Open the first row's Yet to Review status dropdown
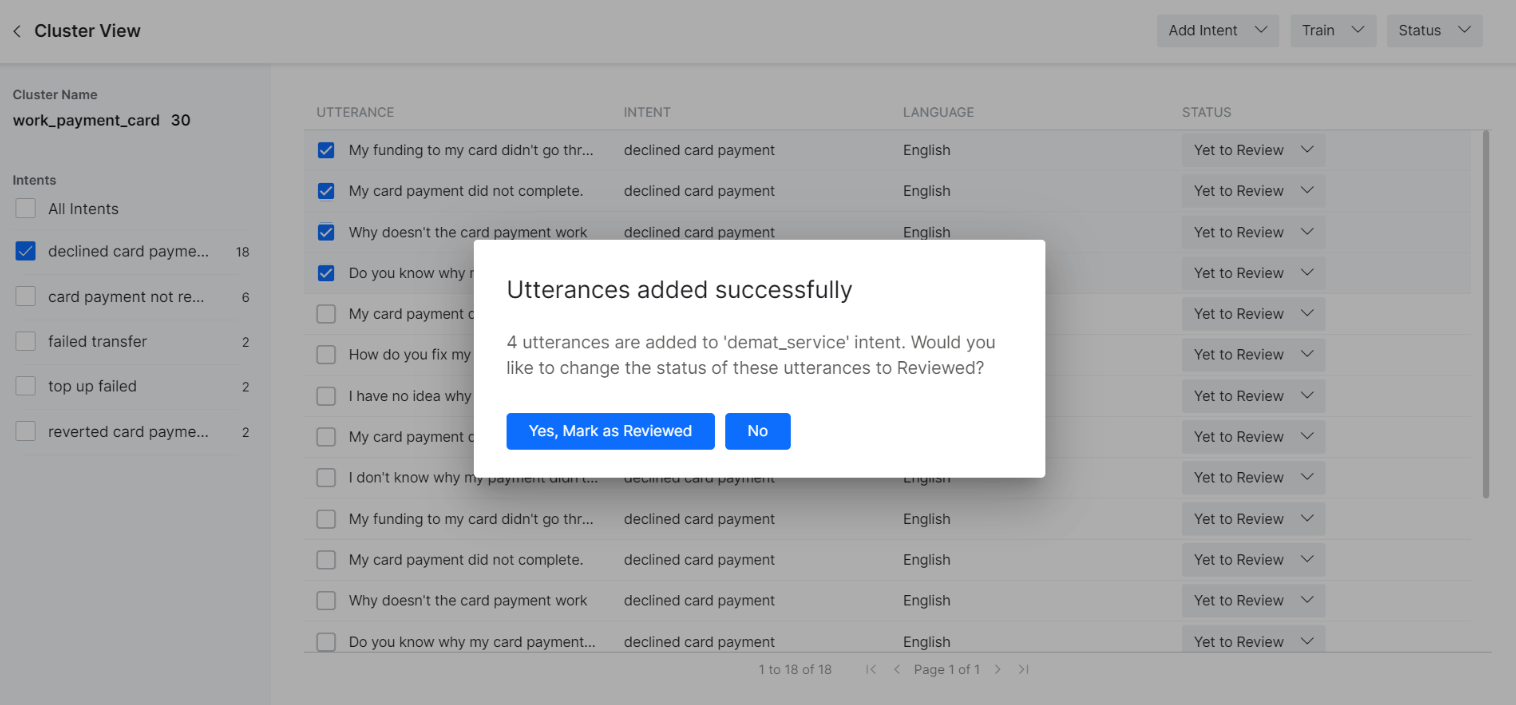1516x705 pixels. pos(1253,150)
